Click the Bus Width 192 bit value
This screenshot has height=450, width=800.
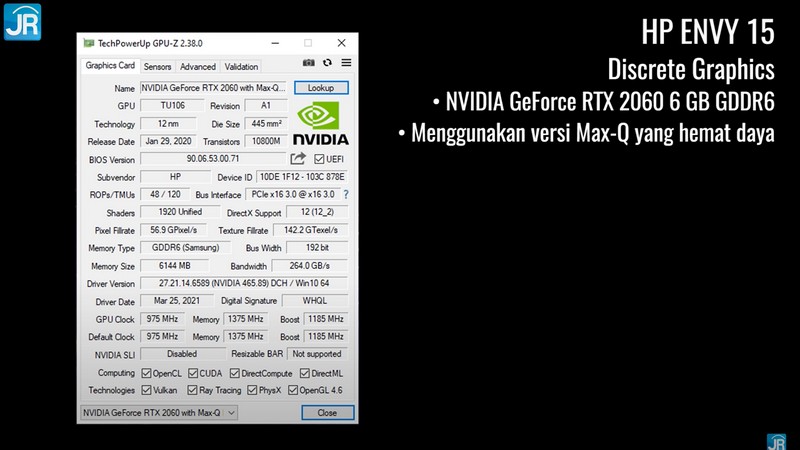(x=317, y=247)
